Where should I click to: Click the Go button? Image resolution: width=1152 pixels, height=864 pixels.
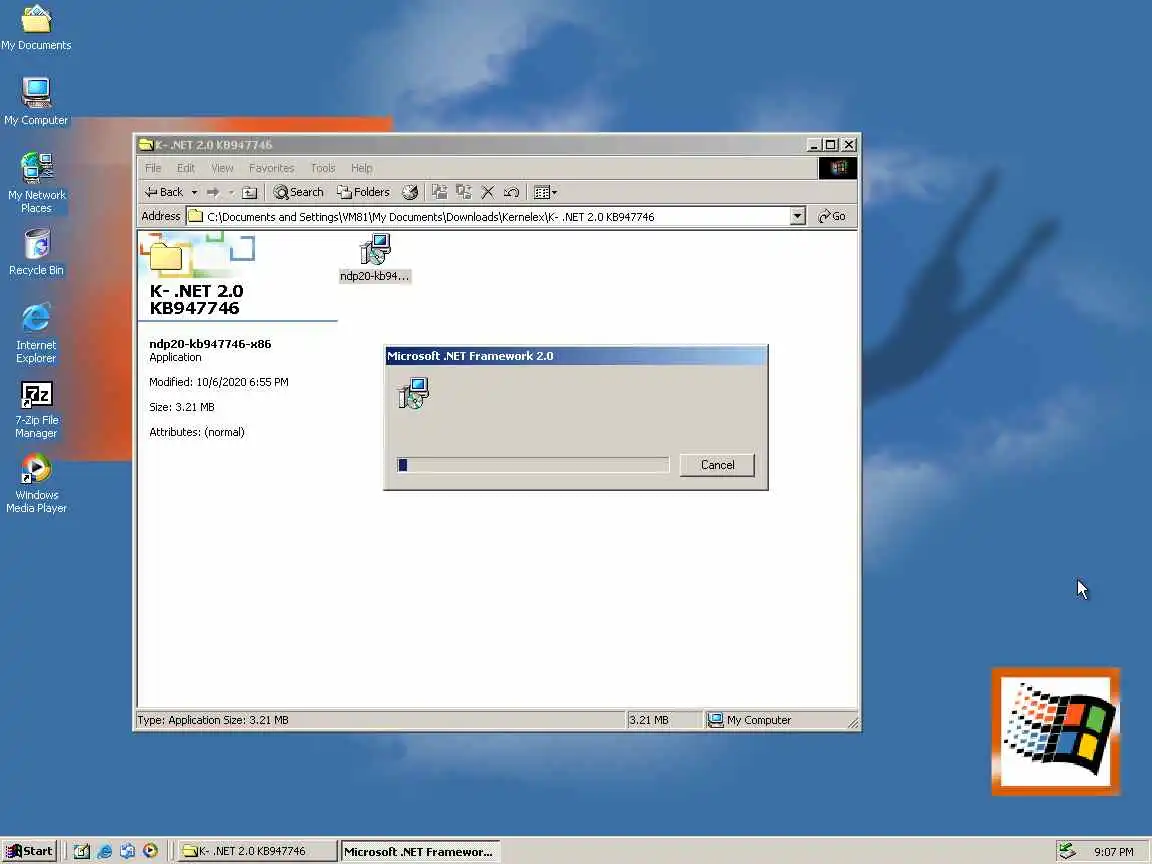pyautogui.click(x=832, y=217)
